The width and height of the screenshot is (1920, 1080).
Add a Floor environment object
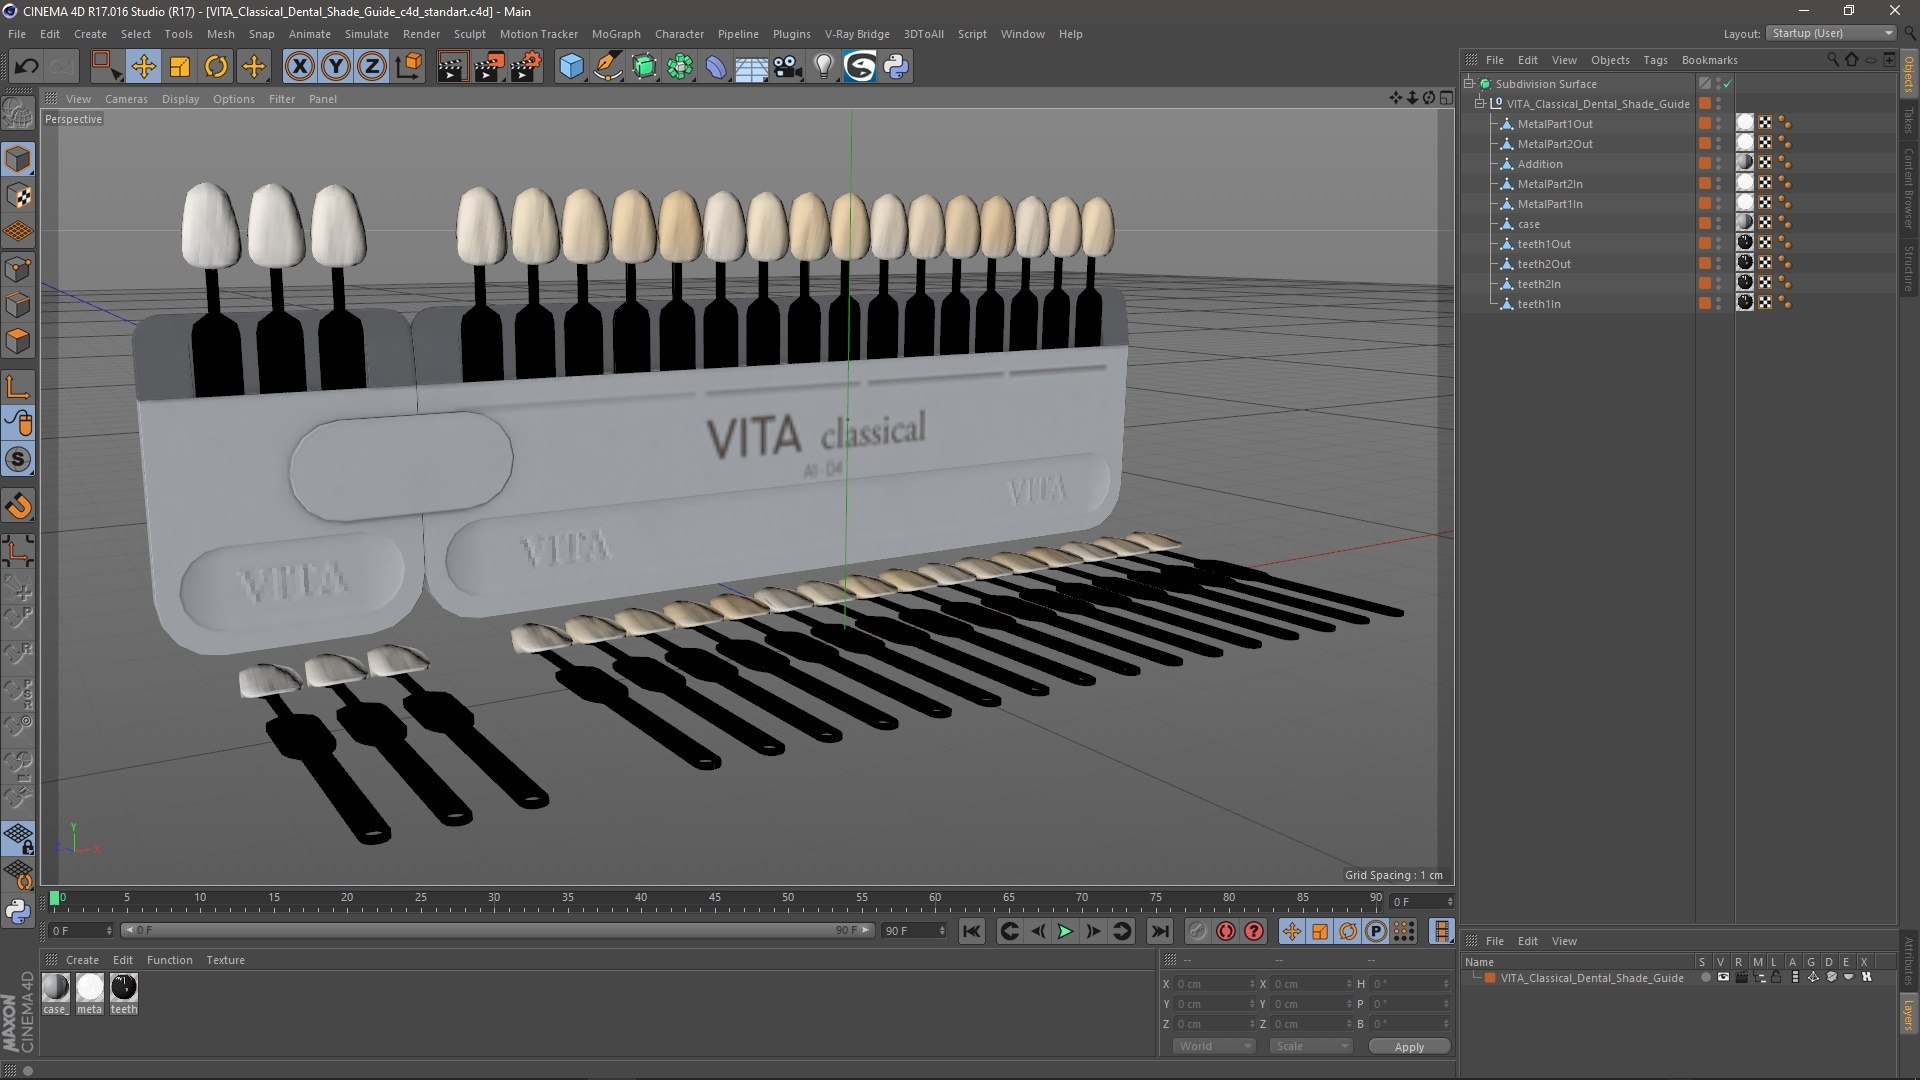(751, 67)
